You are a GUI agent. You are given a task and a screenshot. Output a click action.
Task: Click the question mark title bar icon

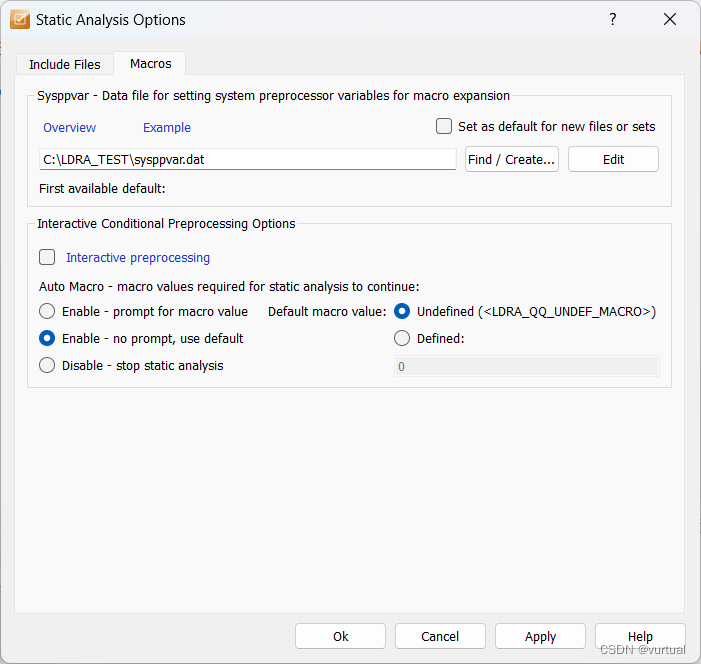click(x=612, y=19)
